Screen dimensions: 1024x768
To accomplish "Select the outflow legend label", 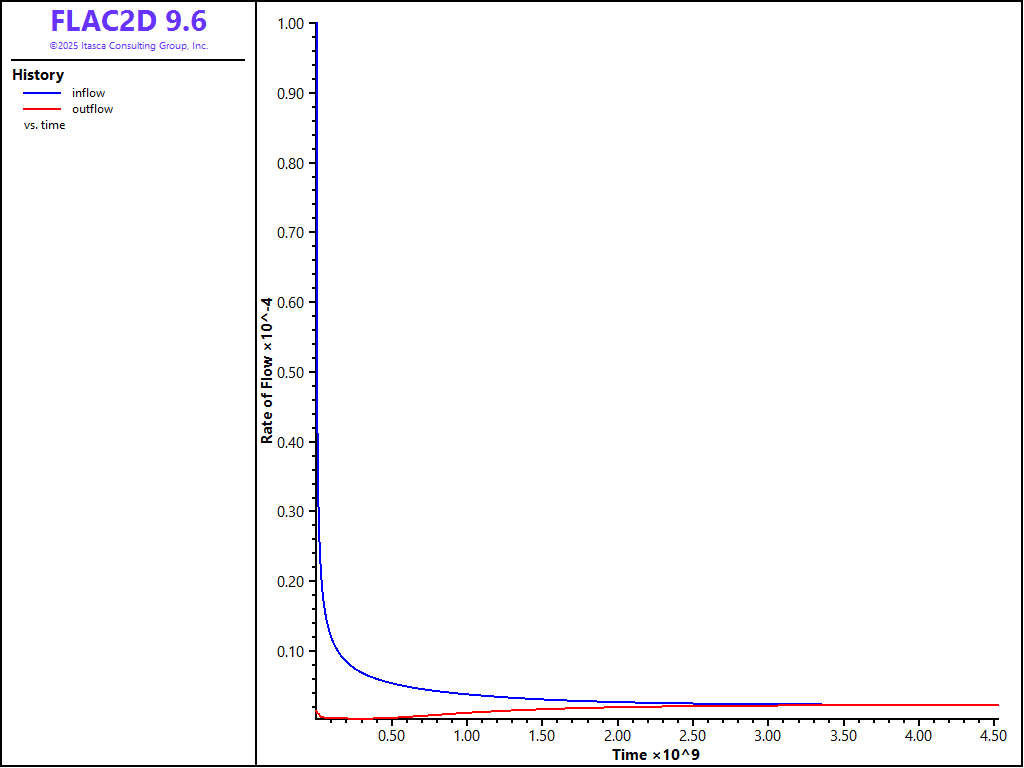I will tap(92, 109).
